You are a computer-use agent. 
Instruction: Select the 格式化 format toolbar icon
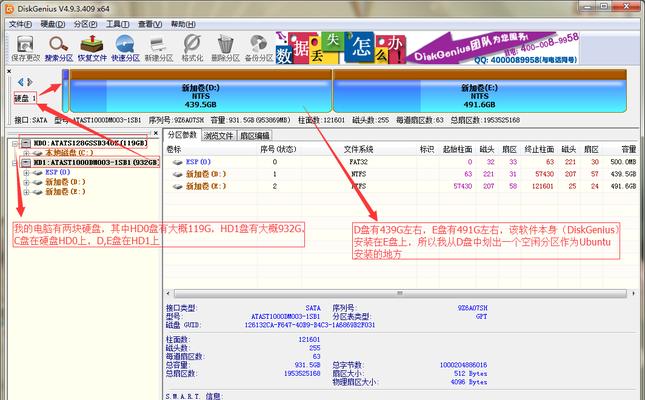click(x=192, y=49)
